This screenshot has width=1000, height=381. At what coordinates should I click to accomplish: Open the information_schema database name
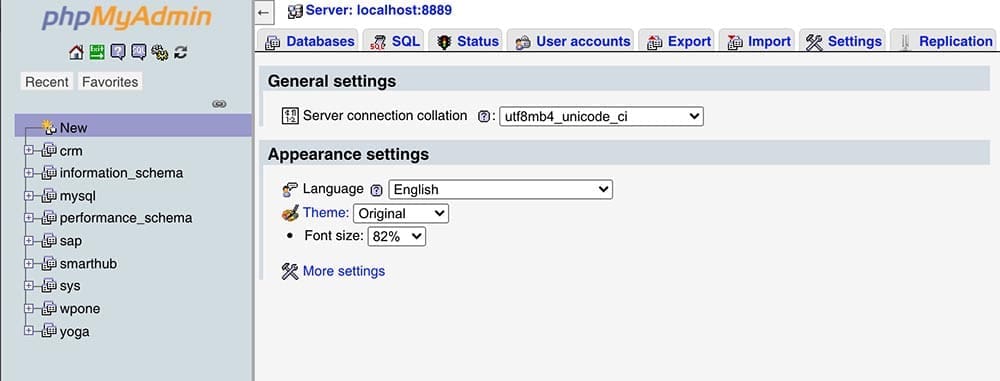tap(121, 173)
